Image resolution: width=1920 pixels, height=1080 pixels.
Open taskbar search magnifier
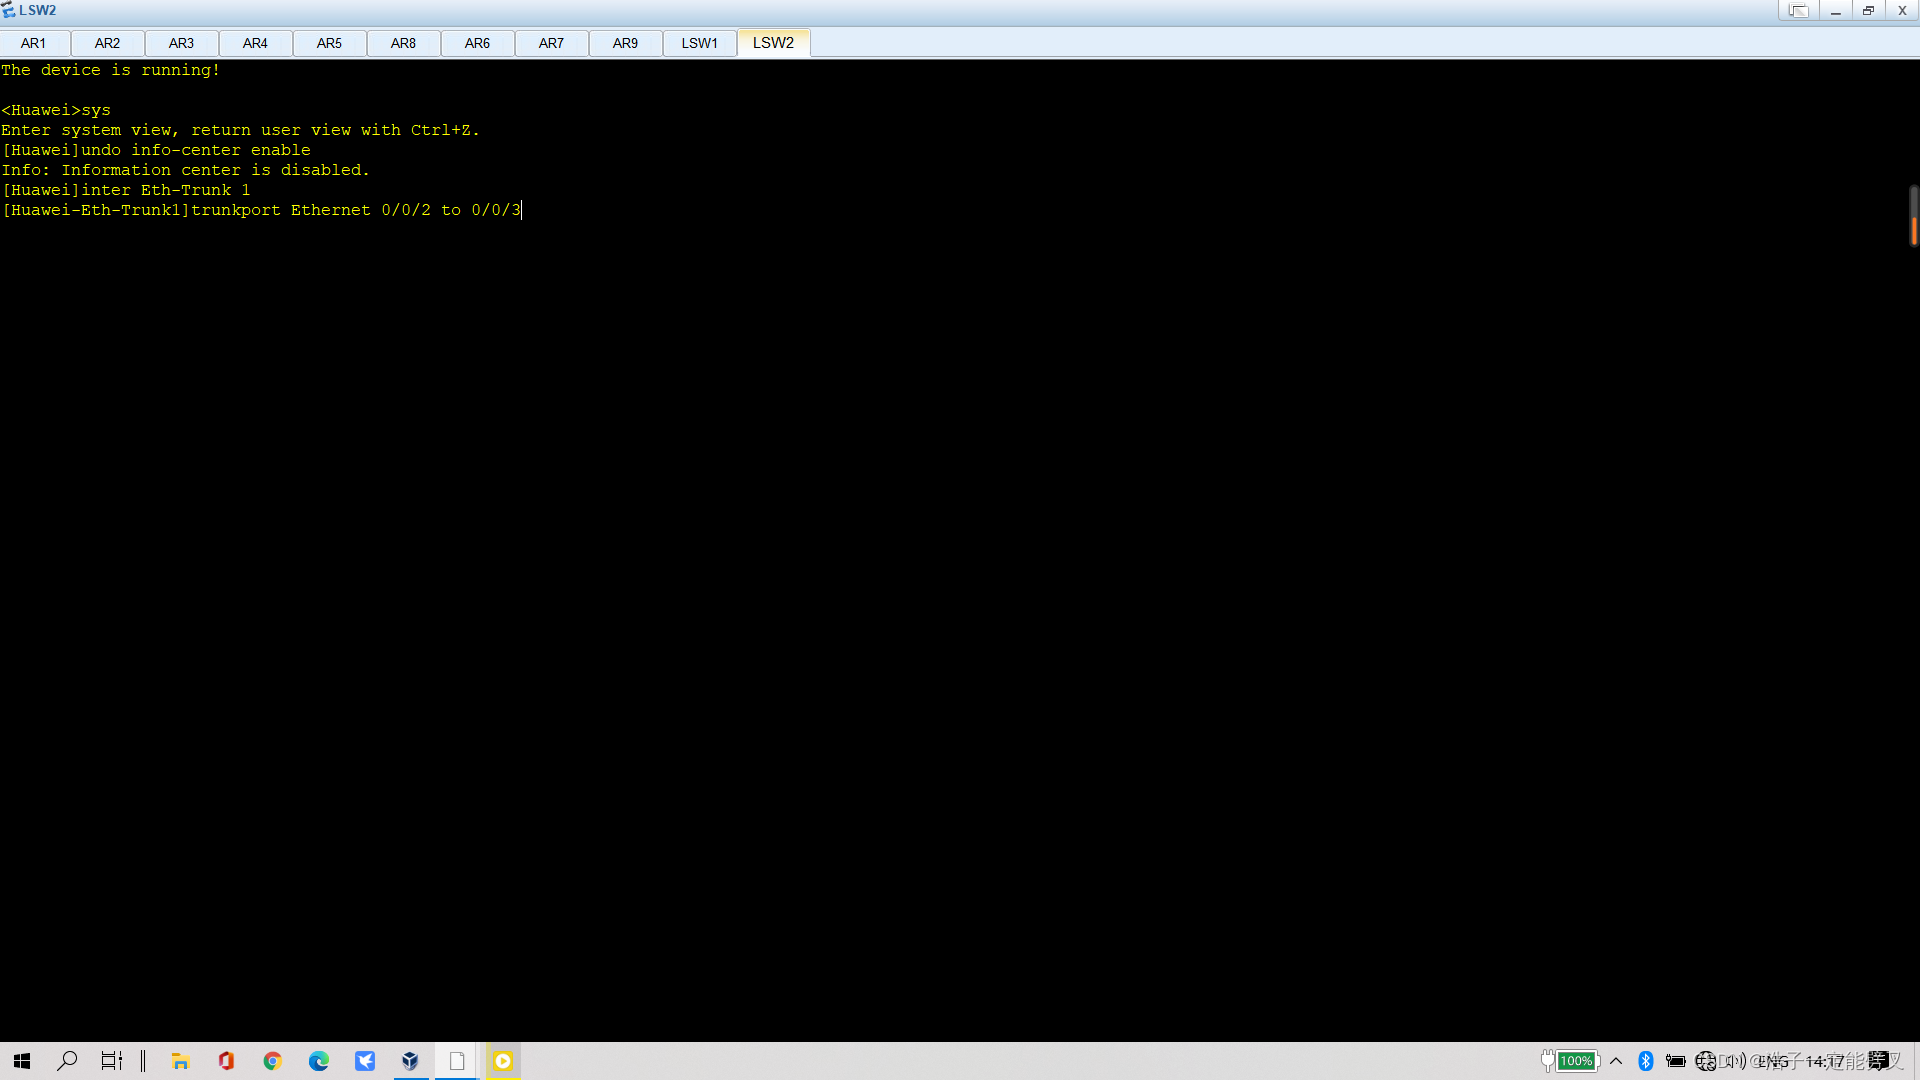[67, 1061]
